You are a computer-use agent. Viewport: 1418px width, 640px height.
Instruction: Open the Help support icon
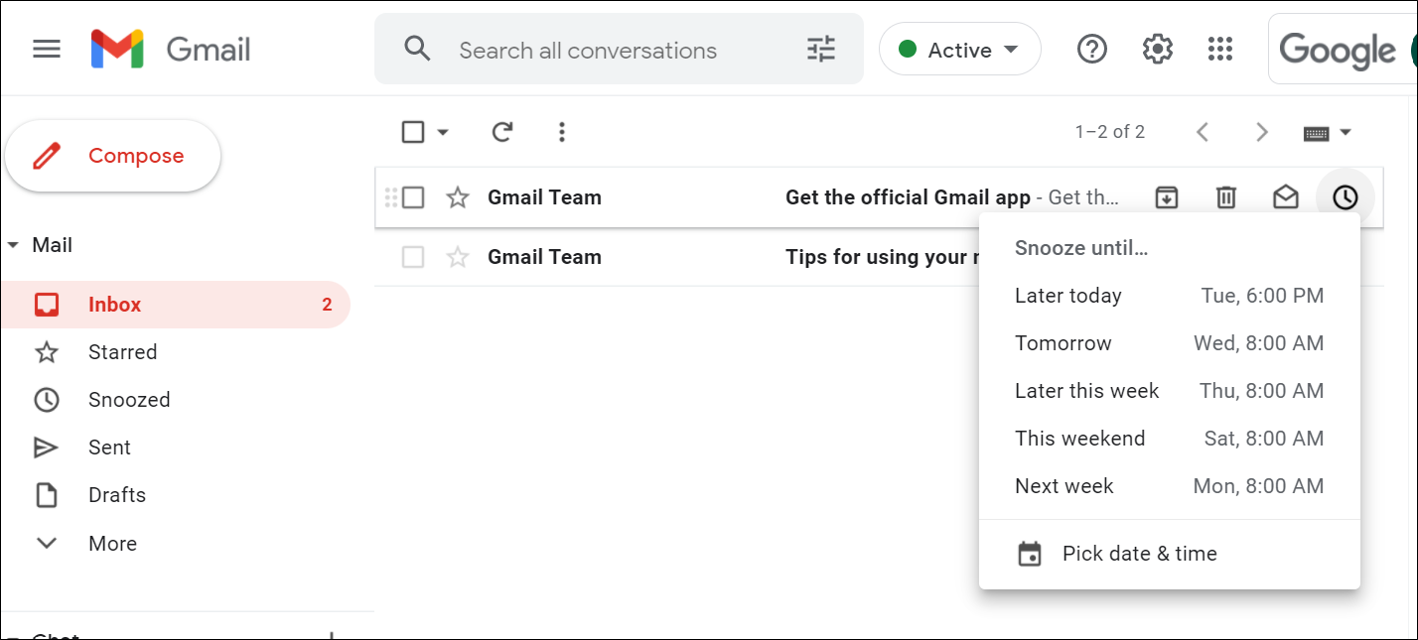point(1092,49)
